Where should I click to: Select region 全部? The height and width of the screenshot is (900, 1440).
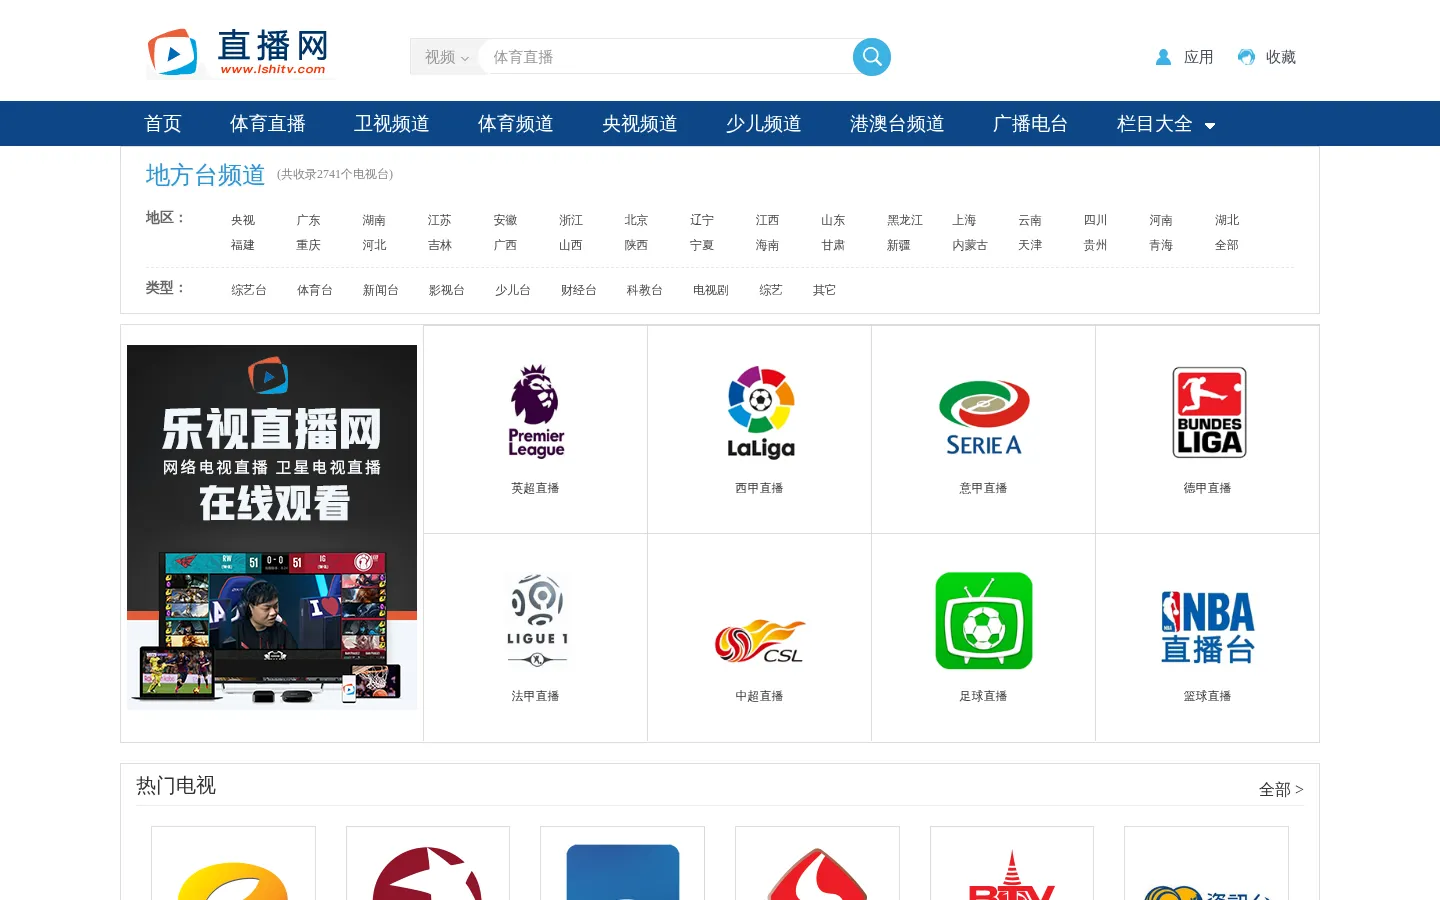tap(1227, 245)
